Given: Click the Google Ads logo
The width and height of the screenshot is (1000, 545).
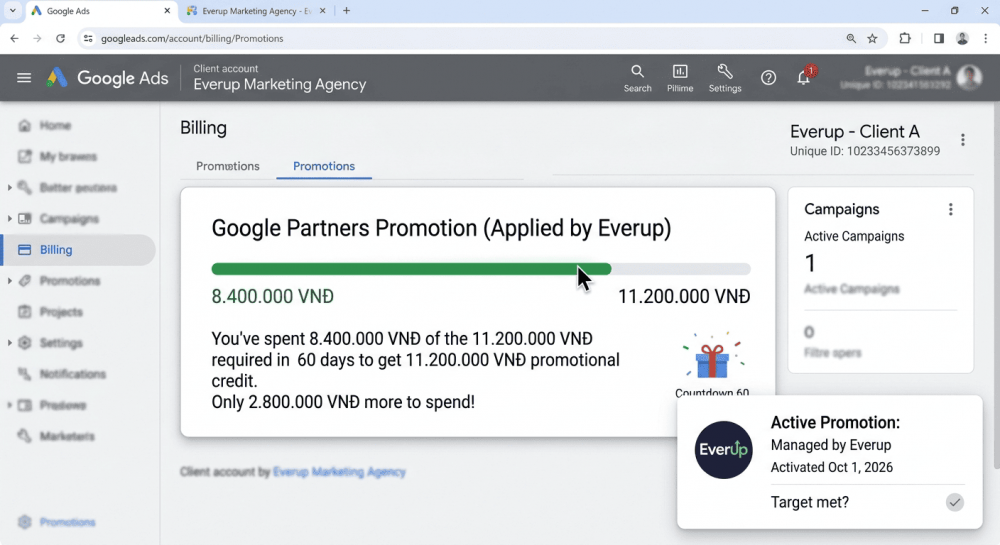Looking at the screenshot, I should point(108,78).
